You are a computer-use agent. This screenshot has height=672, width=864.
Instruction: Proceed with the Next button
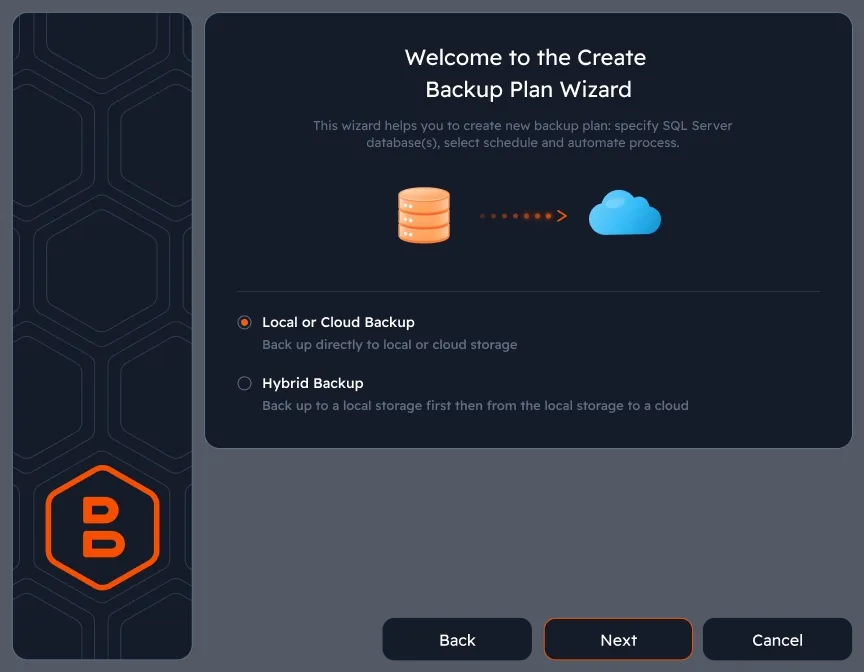pos(618,640)
